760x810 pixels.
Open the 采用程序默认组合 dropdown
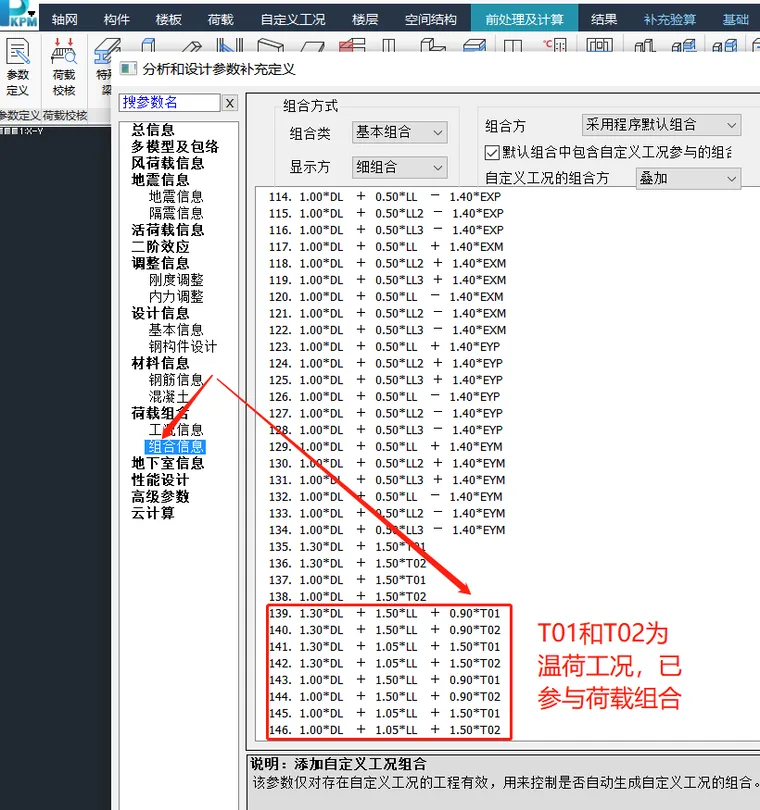click(x=661, y=125)
